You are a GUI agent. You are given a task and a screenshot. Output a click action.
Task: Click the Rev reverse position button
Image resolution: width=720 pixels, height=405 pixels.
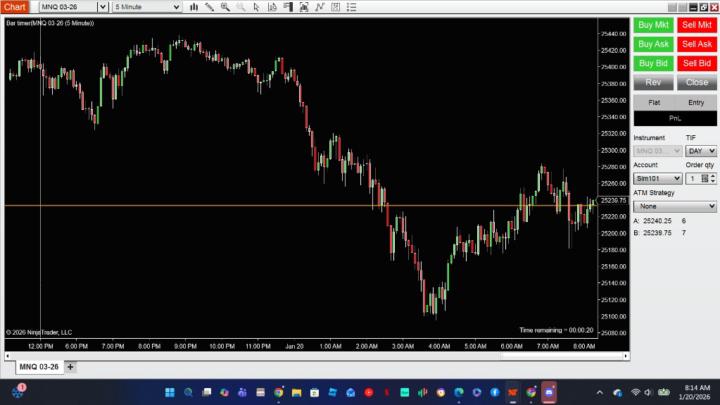(653, 82)
